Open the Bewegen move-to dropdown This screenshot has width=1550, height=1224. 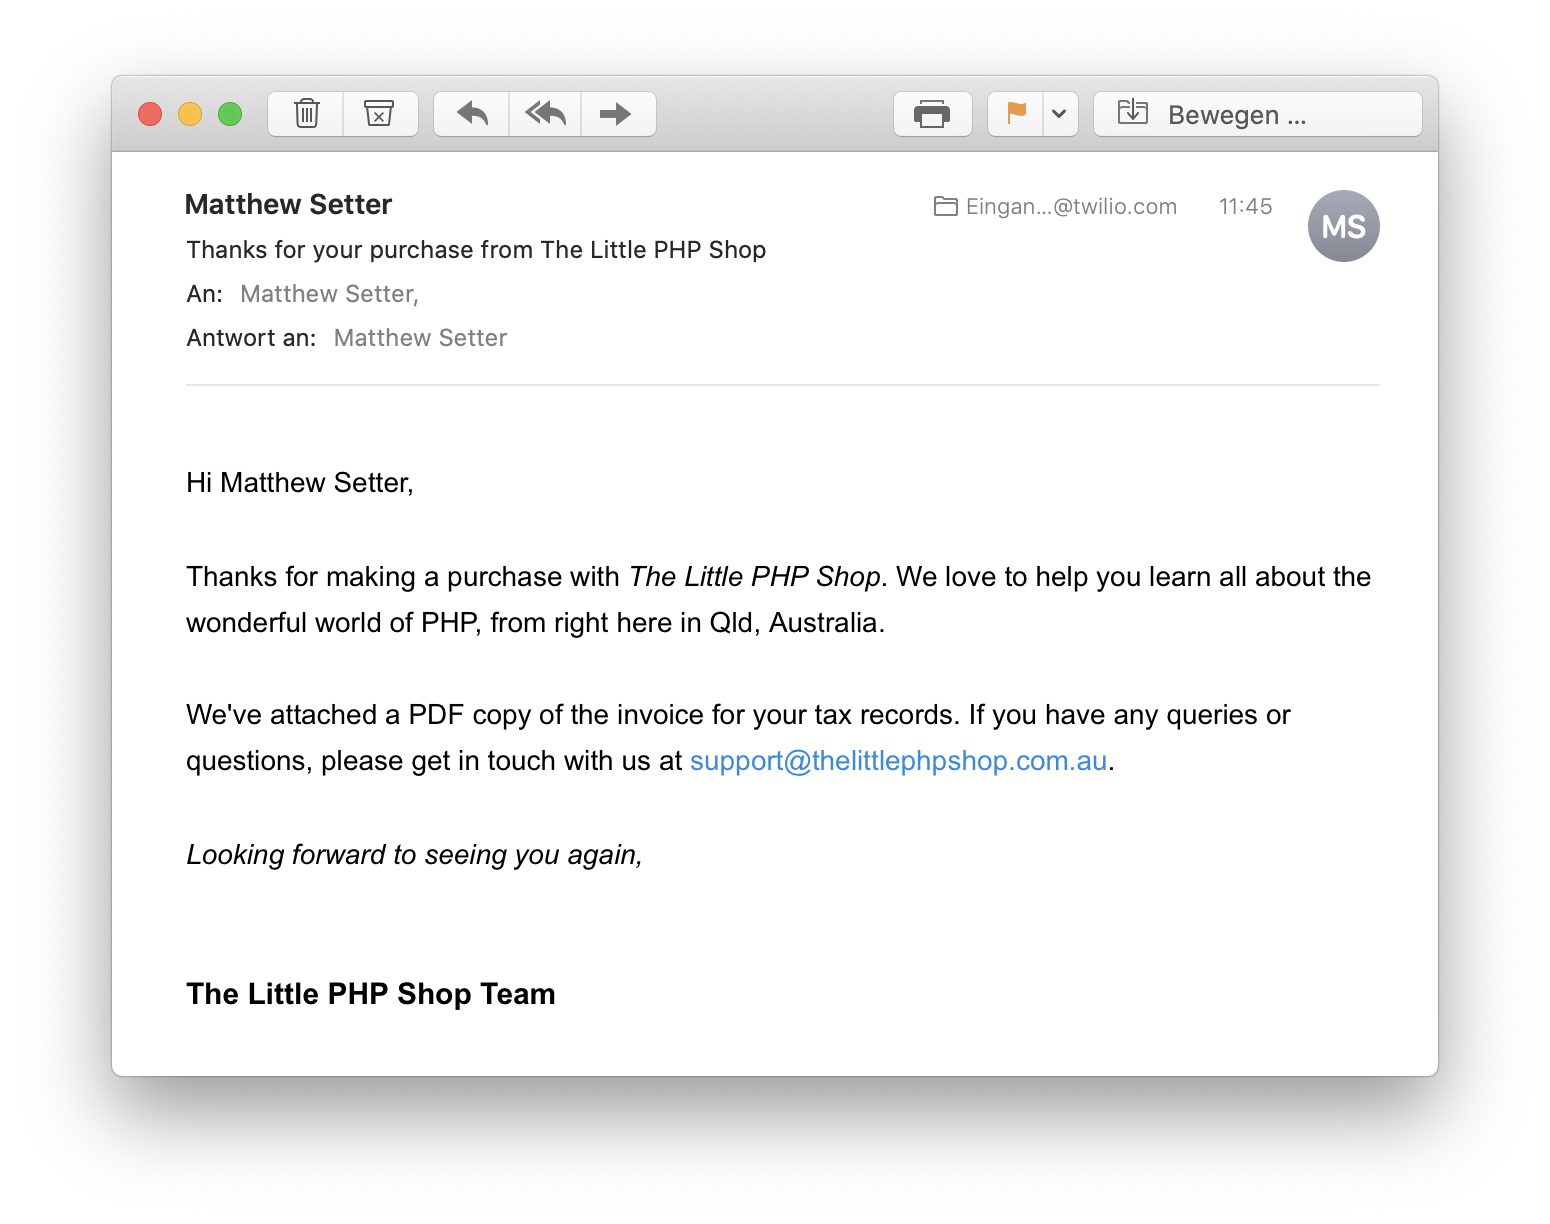[x=1258, y=114]
